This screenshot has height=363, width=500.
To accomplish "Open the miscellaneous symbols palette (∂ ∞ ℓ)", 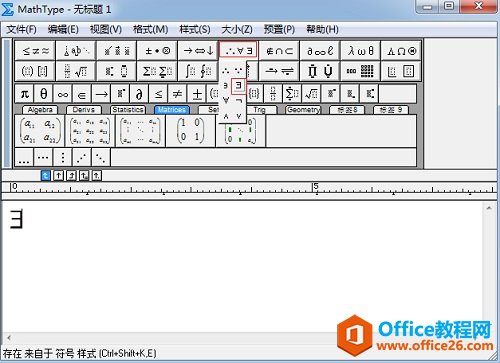I will pos(320,51).
